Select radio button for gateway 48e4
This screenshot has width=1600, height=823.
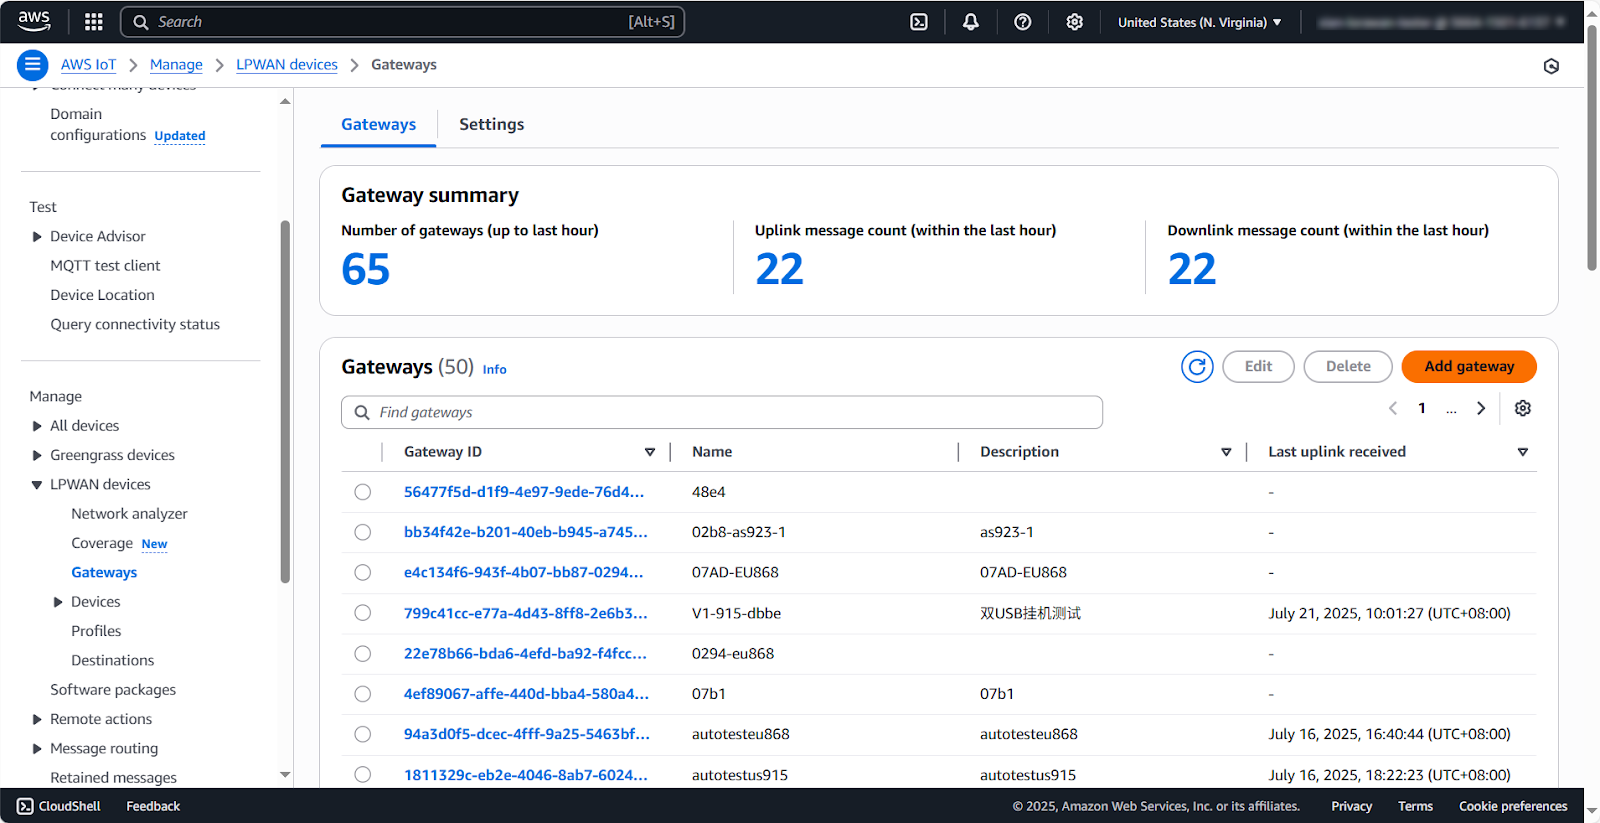point(363,492)
